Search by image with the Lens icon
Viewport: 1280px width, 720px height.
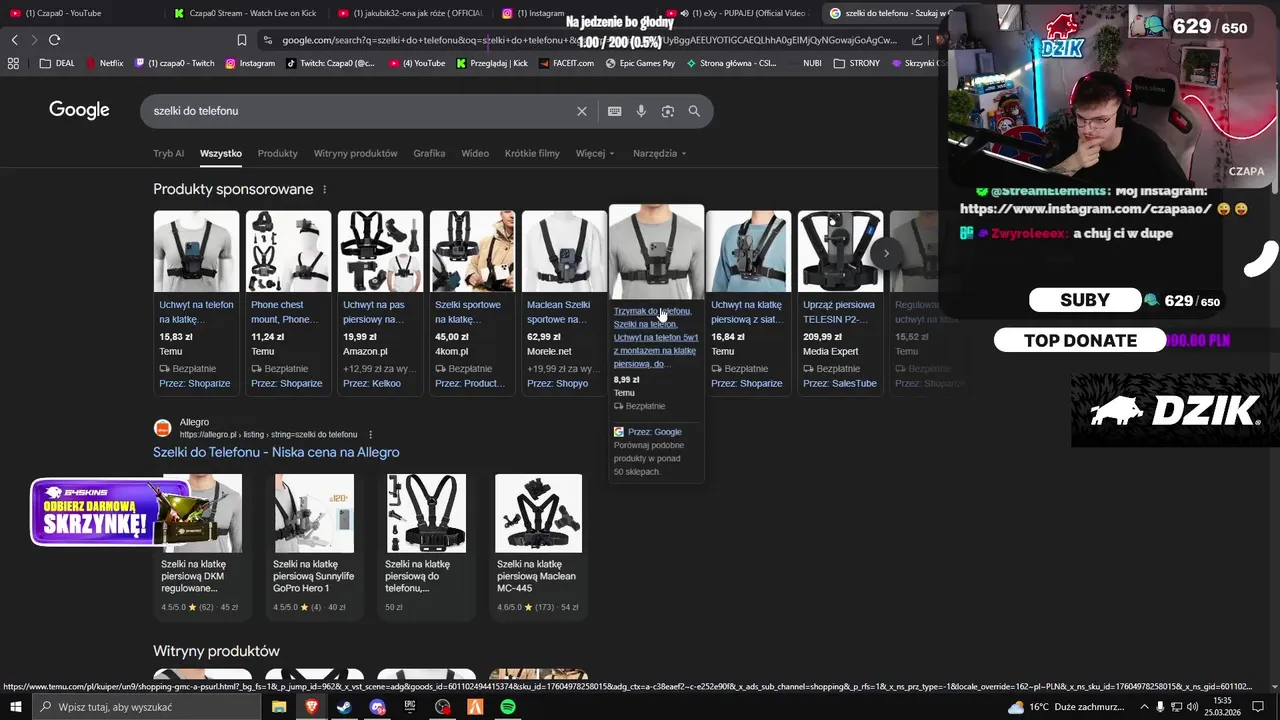pos(668,111)
